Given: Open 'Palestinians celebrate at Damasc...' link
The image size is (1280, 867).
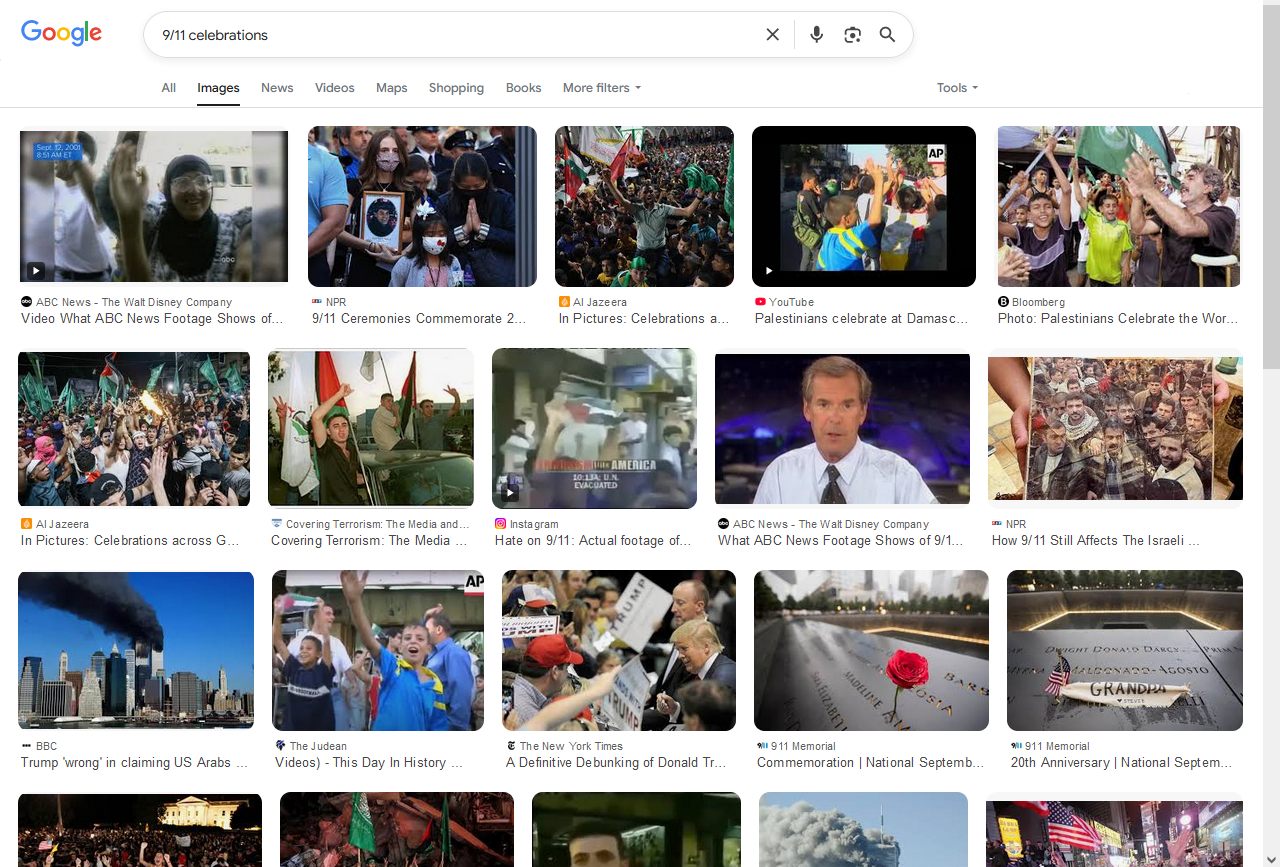Looking at the screenshot, I should (862, 319).
